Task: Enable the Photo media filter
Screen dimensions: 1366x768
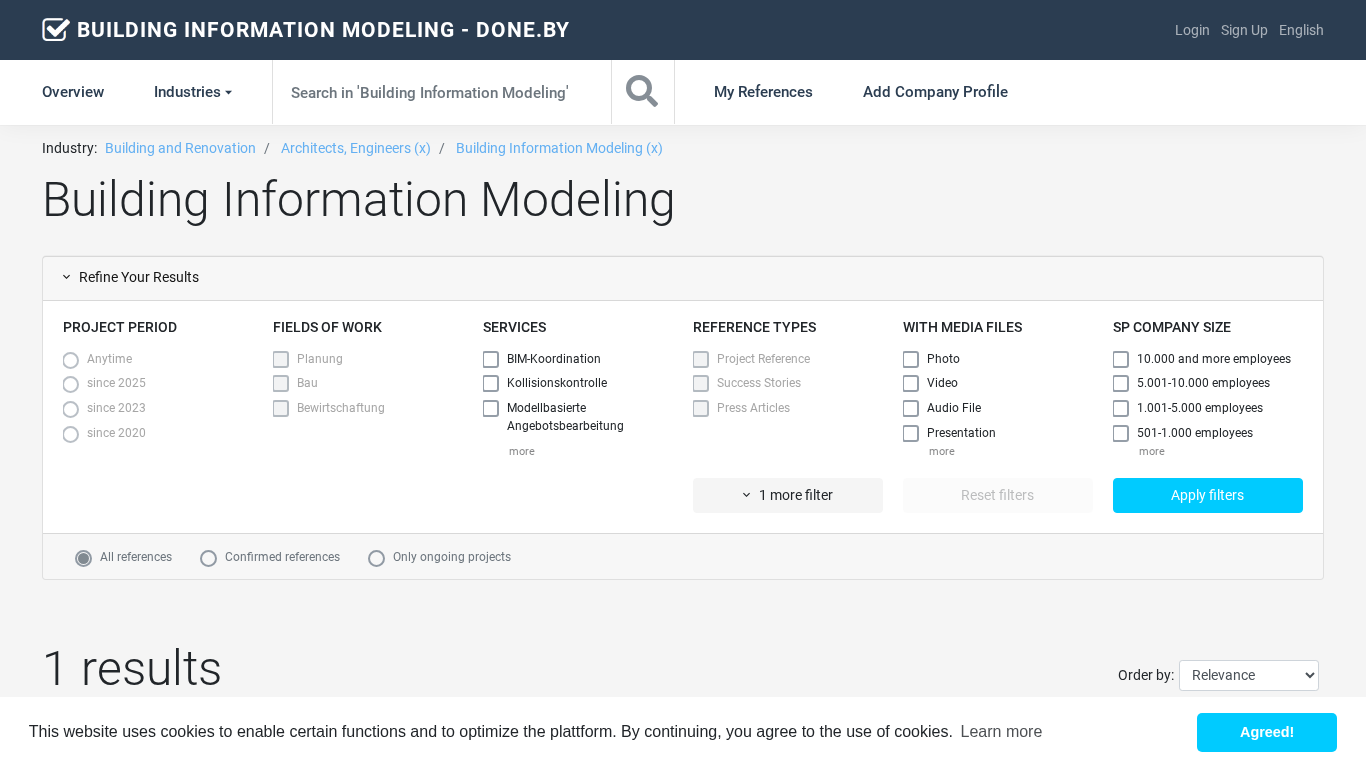Action: click(911, 359)
